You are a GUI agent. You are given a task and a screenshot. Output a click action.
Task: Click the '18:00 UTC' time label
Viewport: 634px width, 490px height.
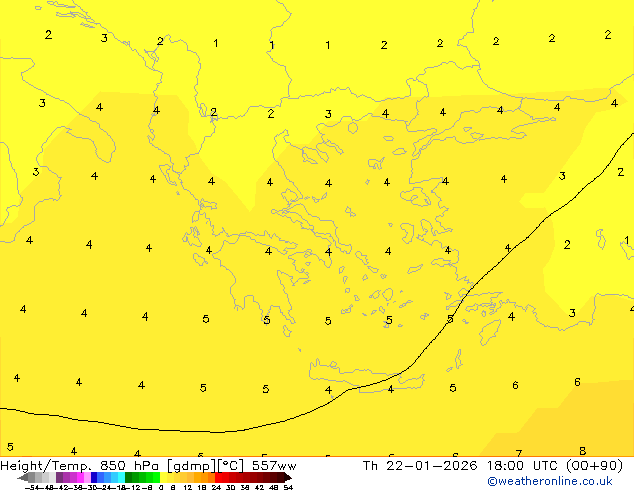[x=523, y=466]
